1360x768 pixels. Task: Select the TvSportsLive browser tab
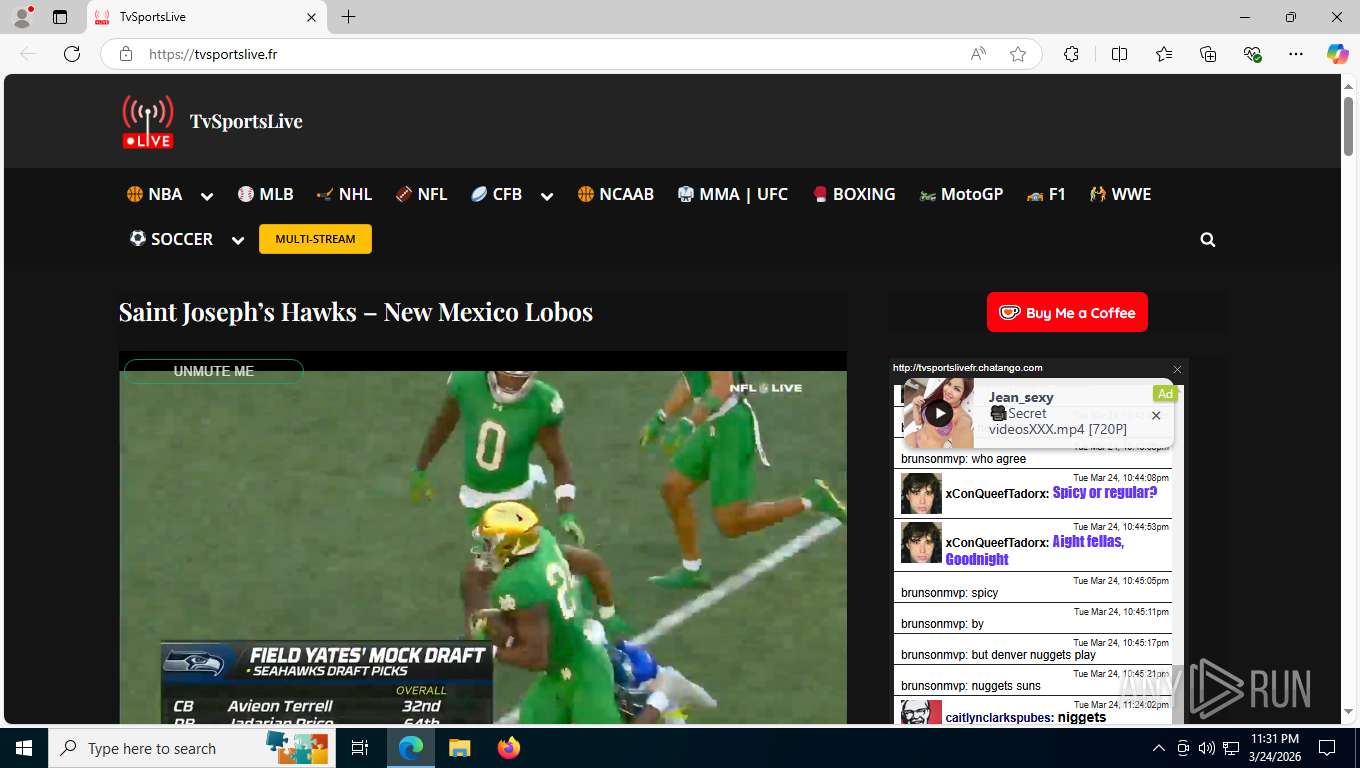pos(206,17)
